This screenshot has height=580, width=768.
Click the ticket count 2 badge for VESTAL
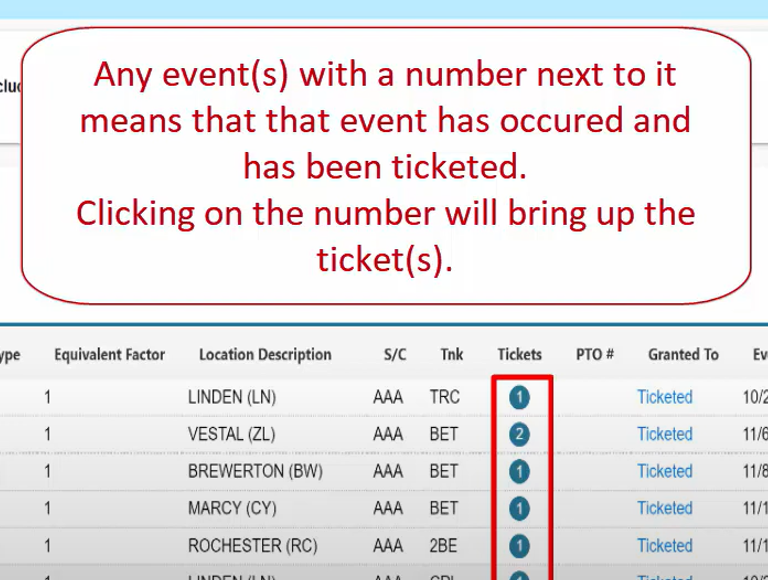(x=519, y=434)
